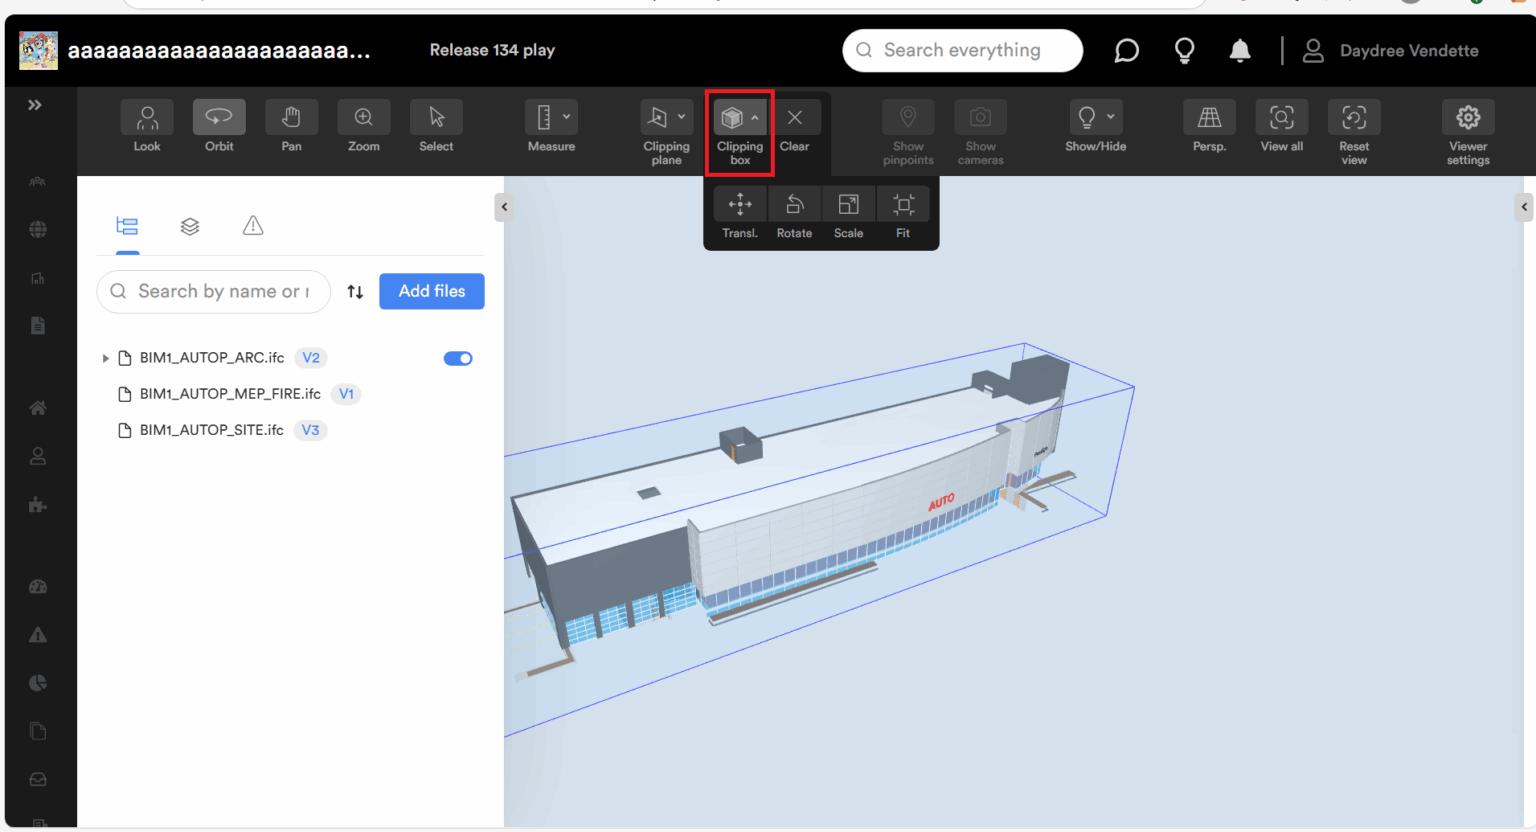Open the warnings panel tab
The height and width of the screenshot is (832, 1536).
coord(252,226)
